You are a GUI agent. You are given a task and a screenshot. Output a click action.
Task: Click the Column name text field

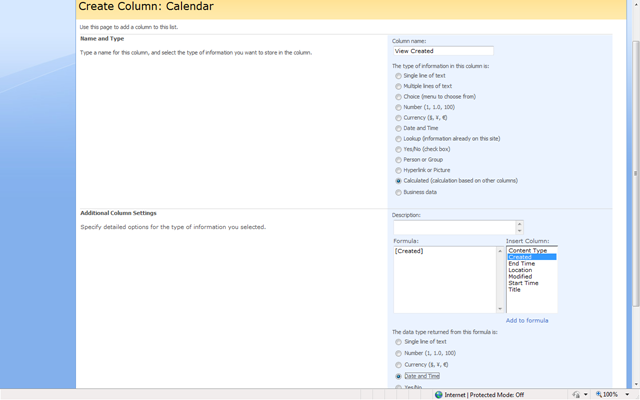click(x=443, y=51)
